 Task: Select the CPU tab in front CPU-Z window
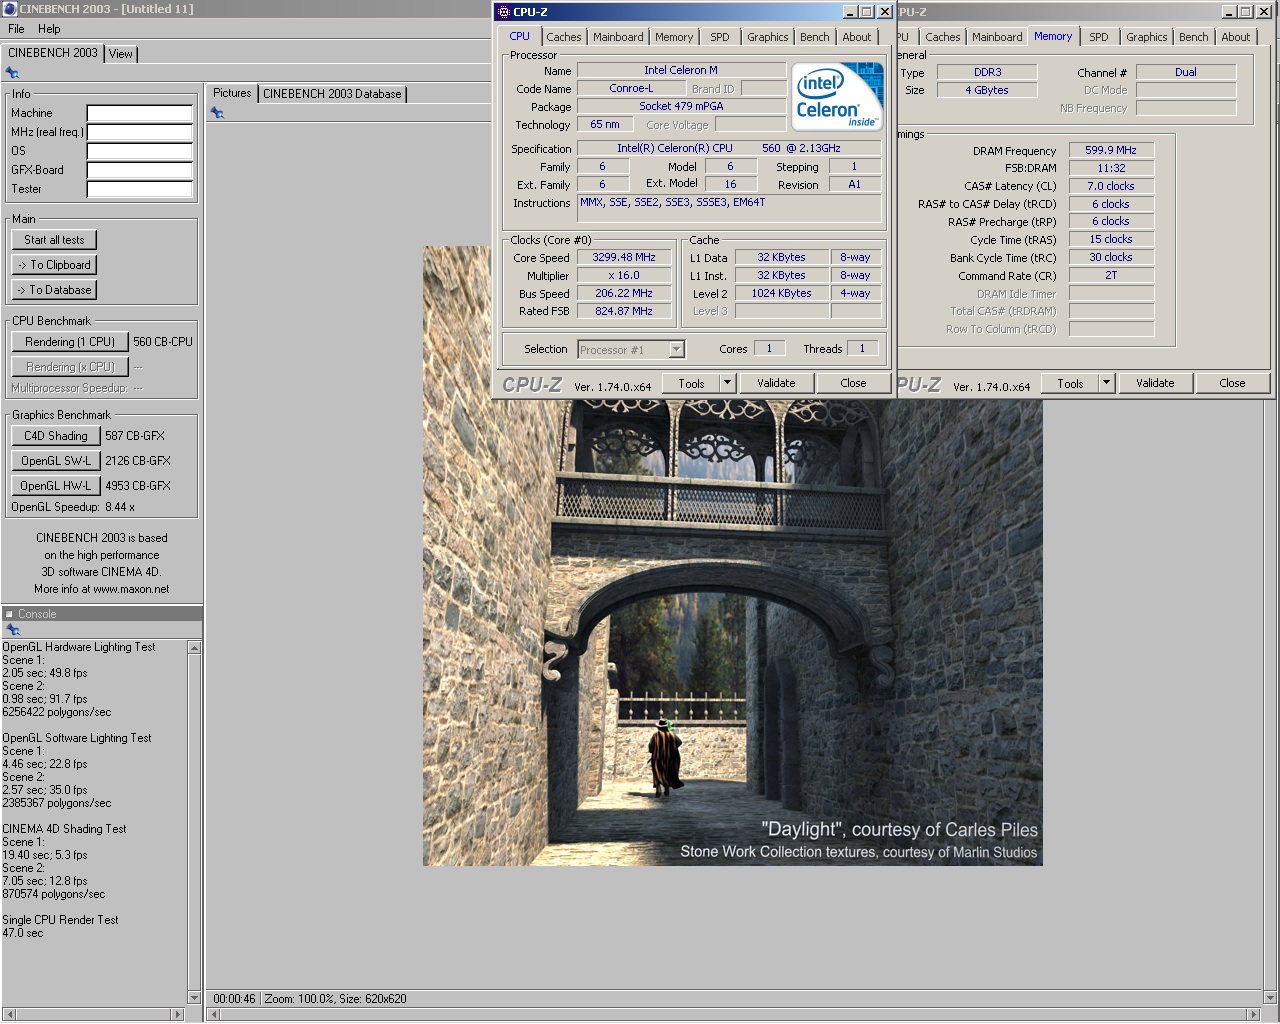(520, 36)
